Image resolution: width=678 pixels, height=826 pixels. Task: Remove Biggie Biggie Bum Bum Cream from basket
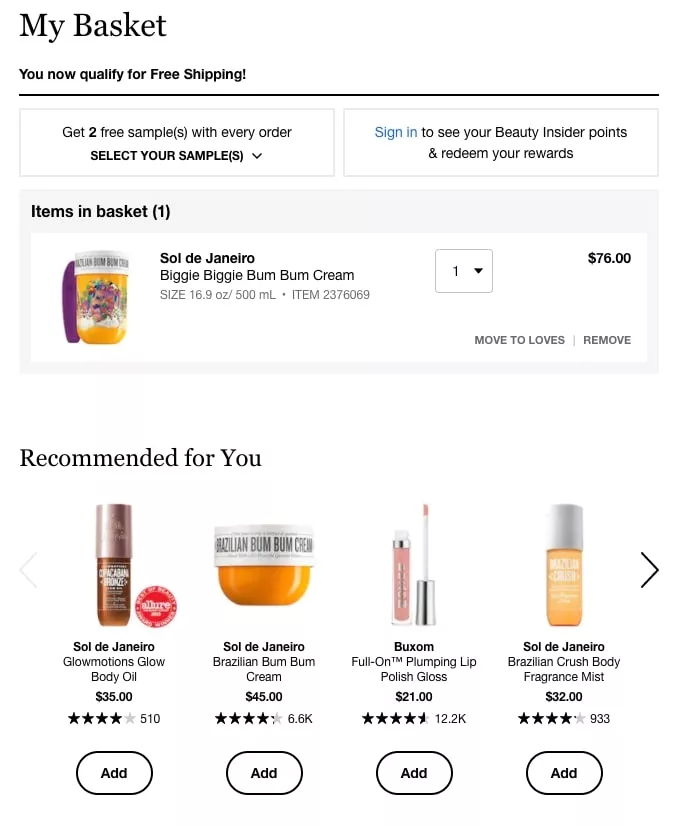(x=607, y=340)
